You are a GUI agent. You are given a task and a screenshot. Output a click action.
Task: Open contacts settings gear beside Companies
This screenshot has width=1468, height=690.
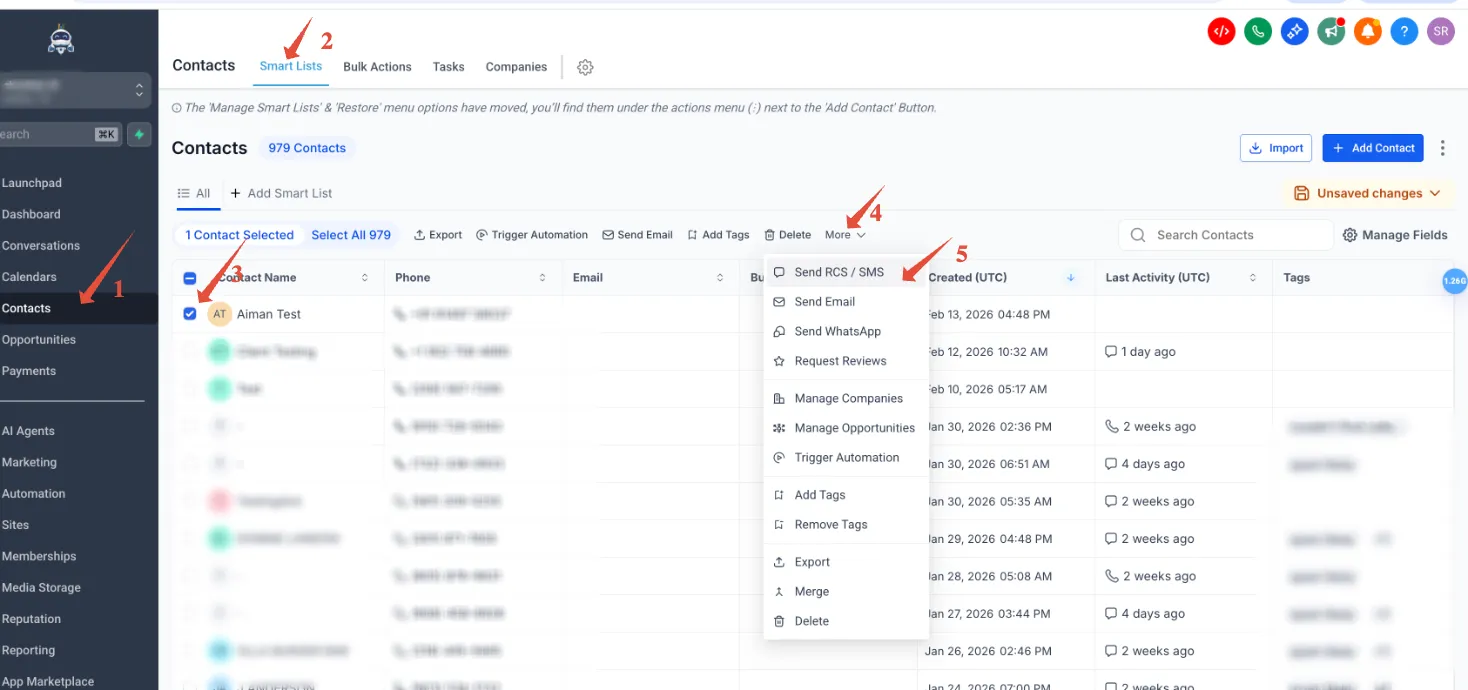[x=586, y=67]
